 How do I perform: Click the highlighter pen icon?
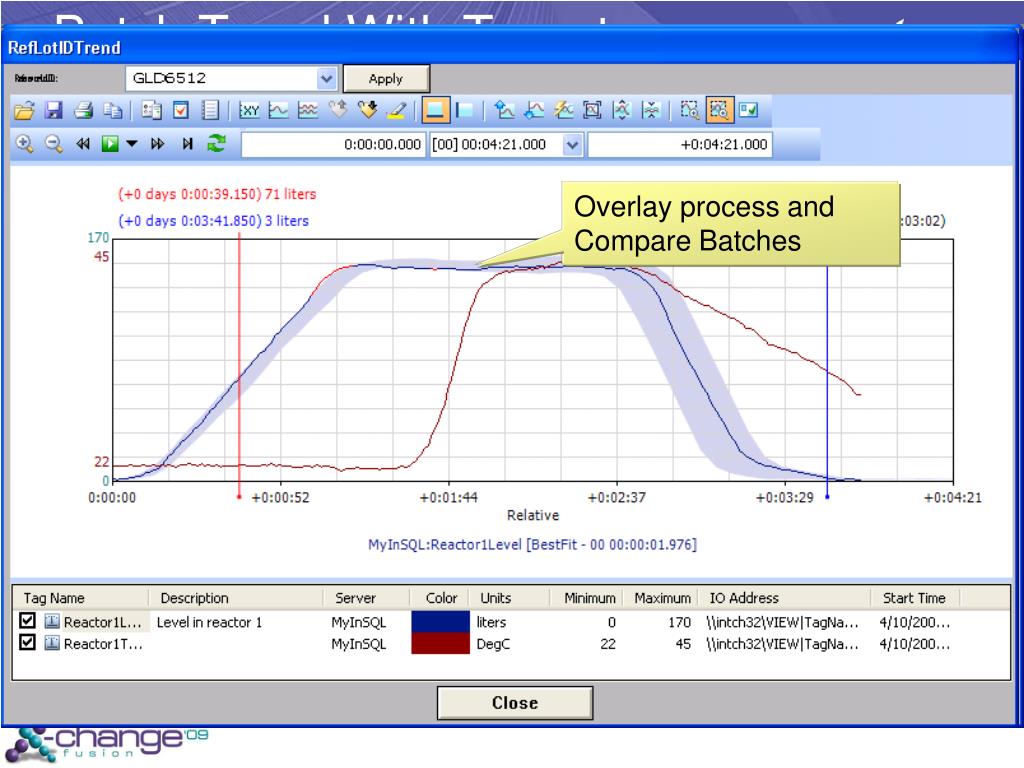[396, 110]
